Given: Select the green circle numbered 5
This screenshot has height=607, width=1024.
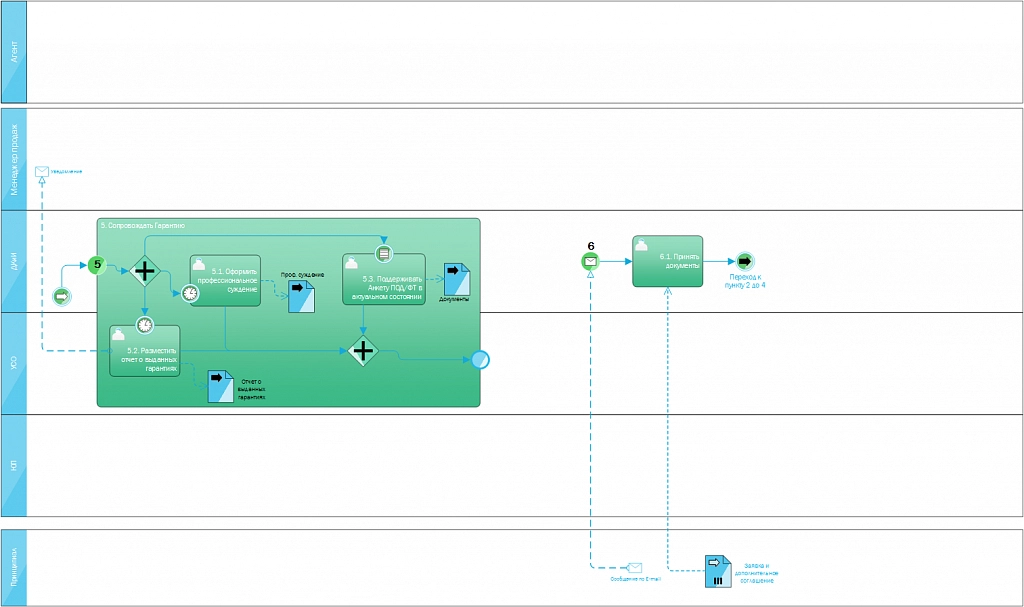Looking at the screenshot, I should click(97, 266).
